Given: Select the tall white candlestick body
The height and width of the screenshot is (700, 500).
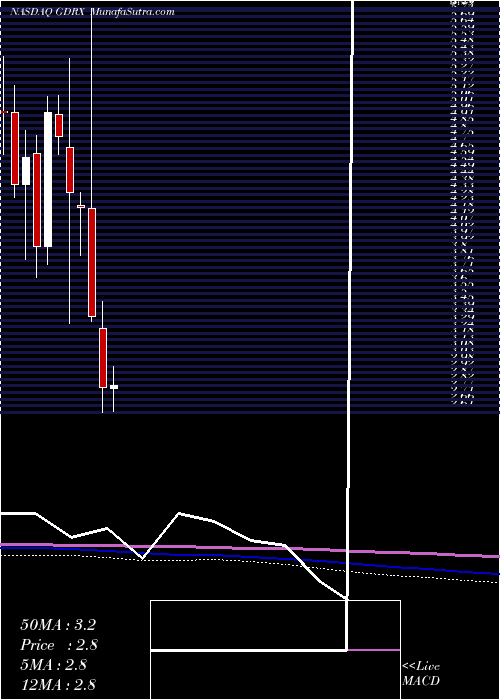Looking at the screenshot, I should pos(48,179).
